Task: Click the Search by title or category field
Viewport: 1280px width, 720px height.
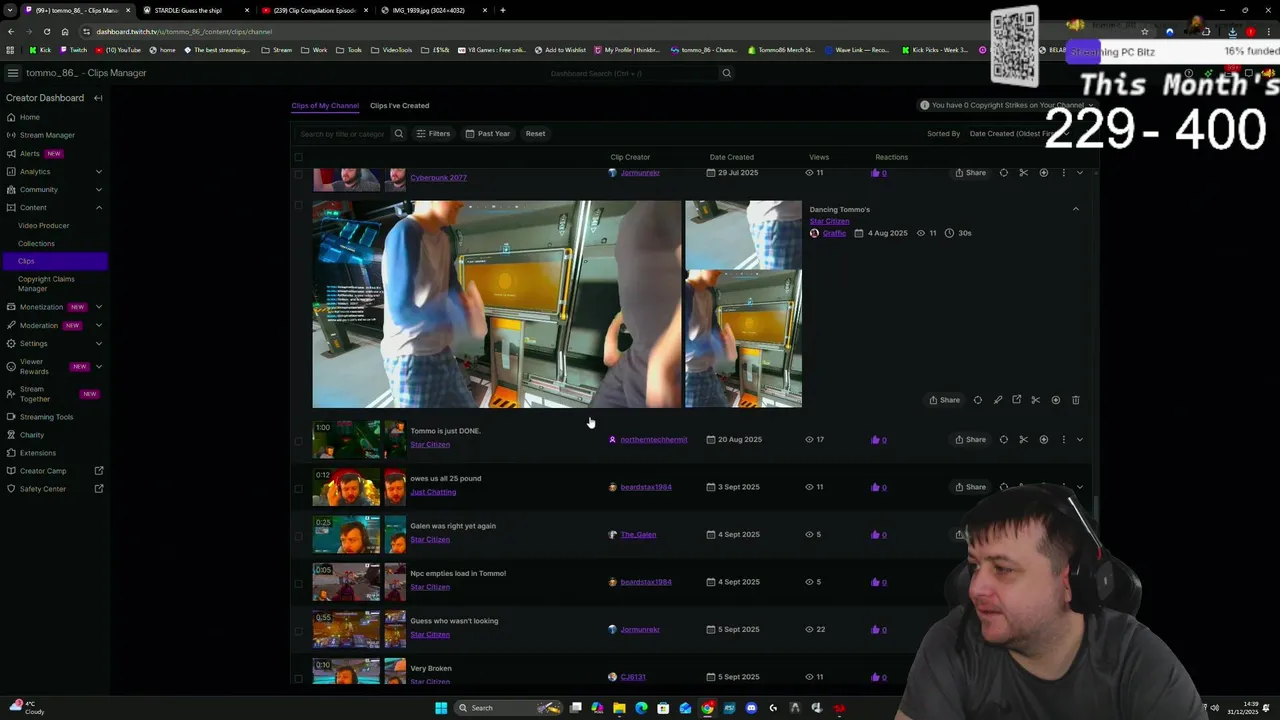Action: (342, 134)
